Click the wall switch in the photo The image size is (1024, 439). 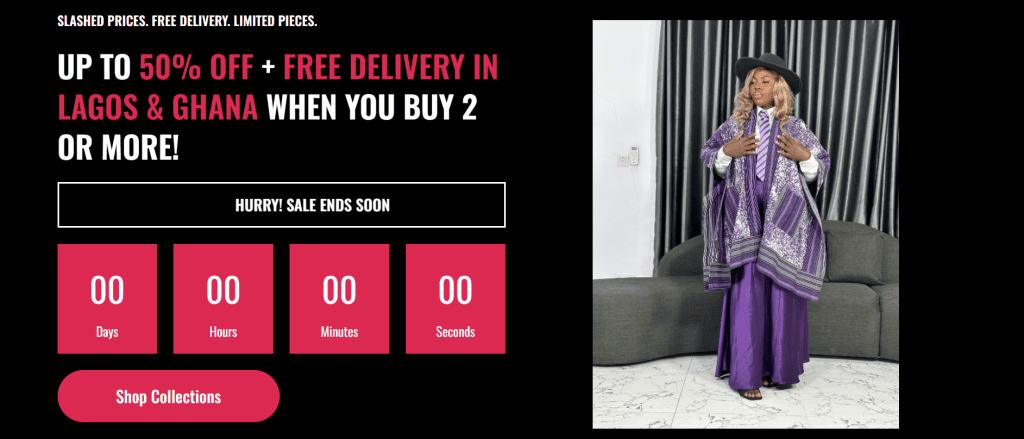click(633, 155)
